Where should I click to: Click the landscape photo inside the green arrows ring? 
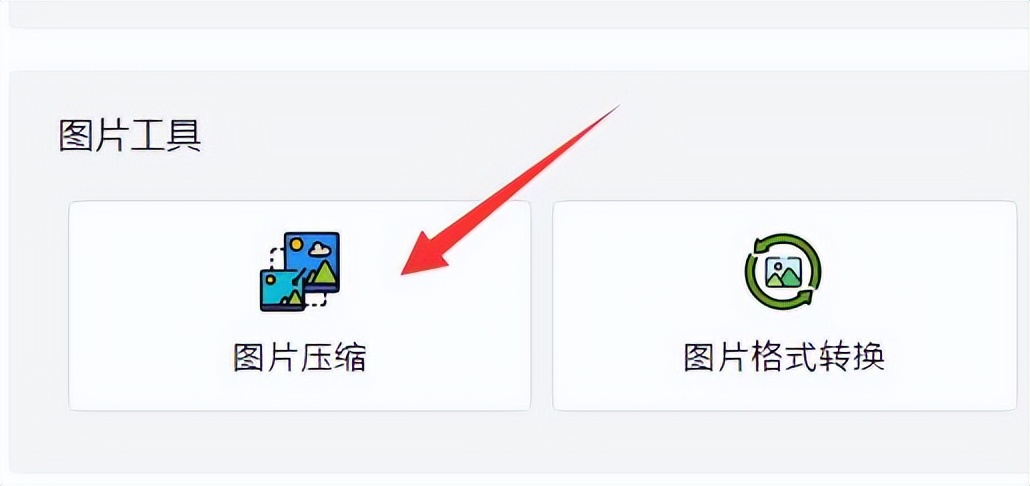click(783, 272)
